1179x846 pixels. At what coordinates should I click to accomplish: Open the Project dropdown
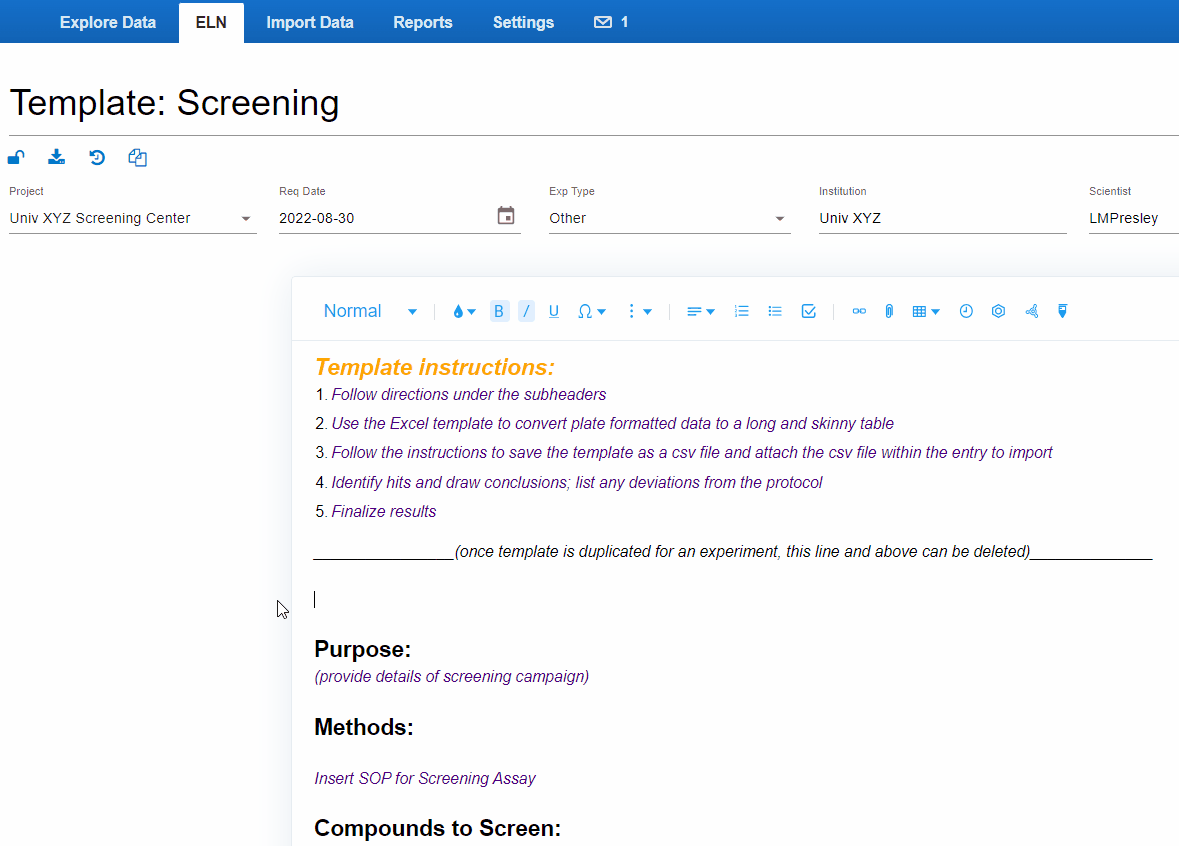coord(132,218)
